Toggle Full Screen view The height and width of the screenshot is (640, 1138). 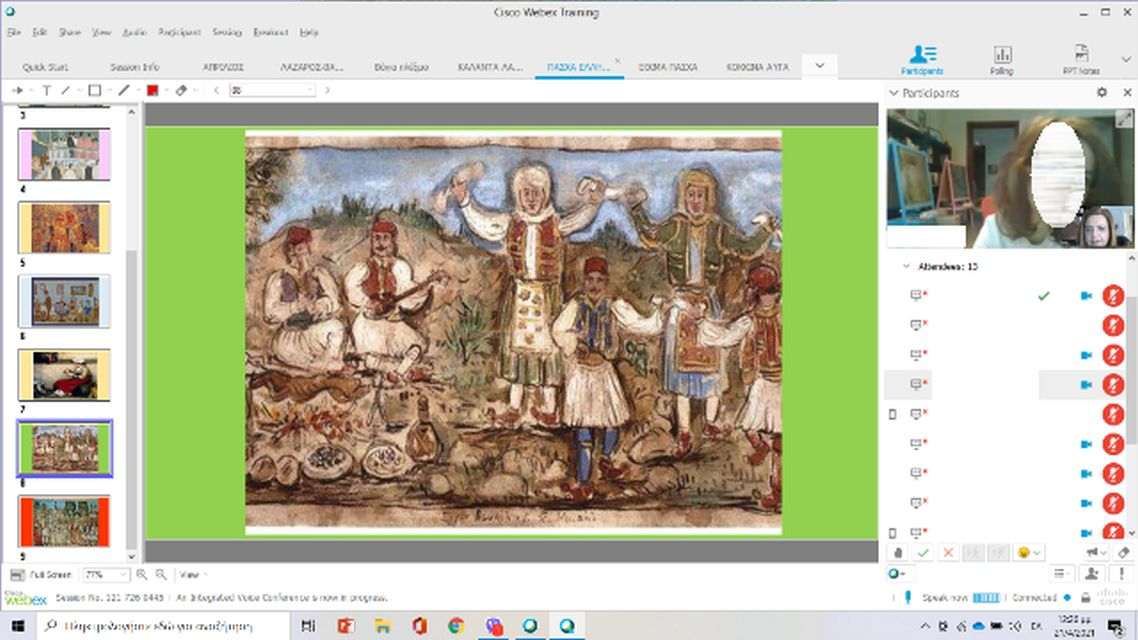(x=41, y=575)
